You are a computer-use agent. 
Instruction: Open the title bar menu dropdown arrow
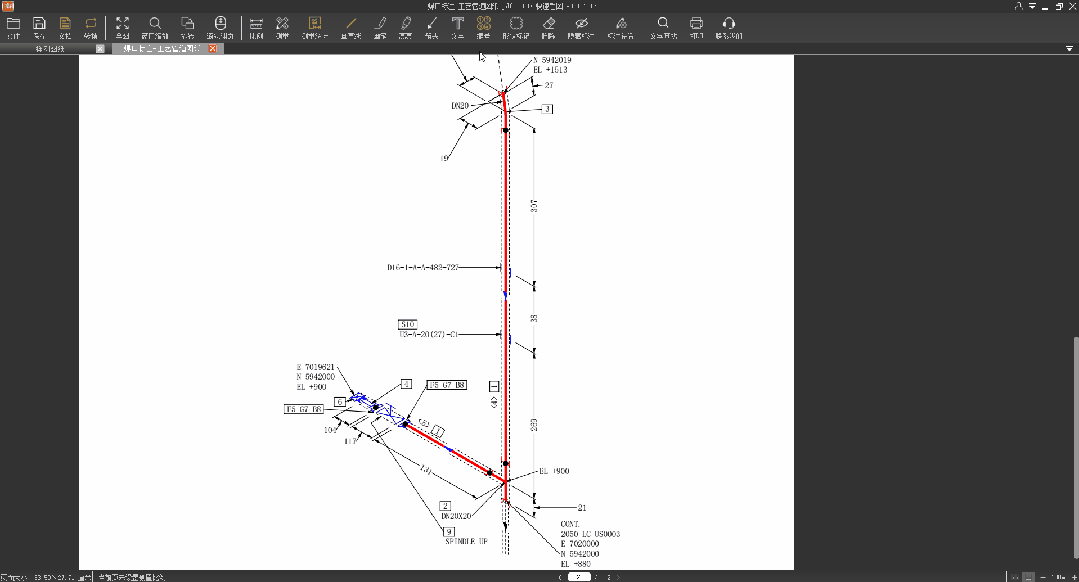pos(1032,6)
